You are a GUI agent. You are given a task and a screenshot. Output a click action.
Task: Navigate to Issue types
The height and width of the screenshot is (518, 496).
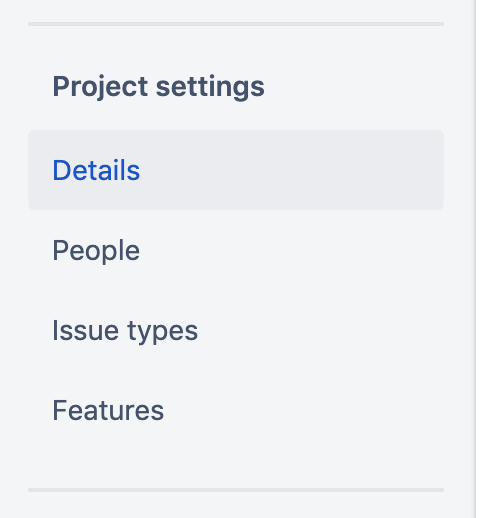[x=236, y=330]
